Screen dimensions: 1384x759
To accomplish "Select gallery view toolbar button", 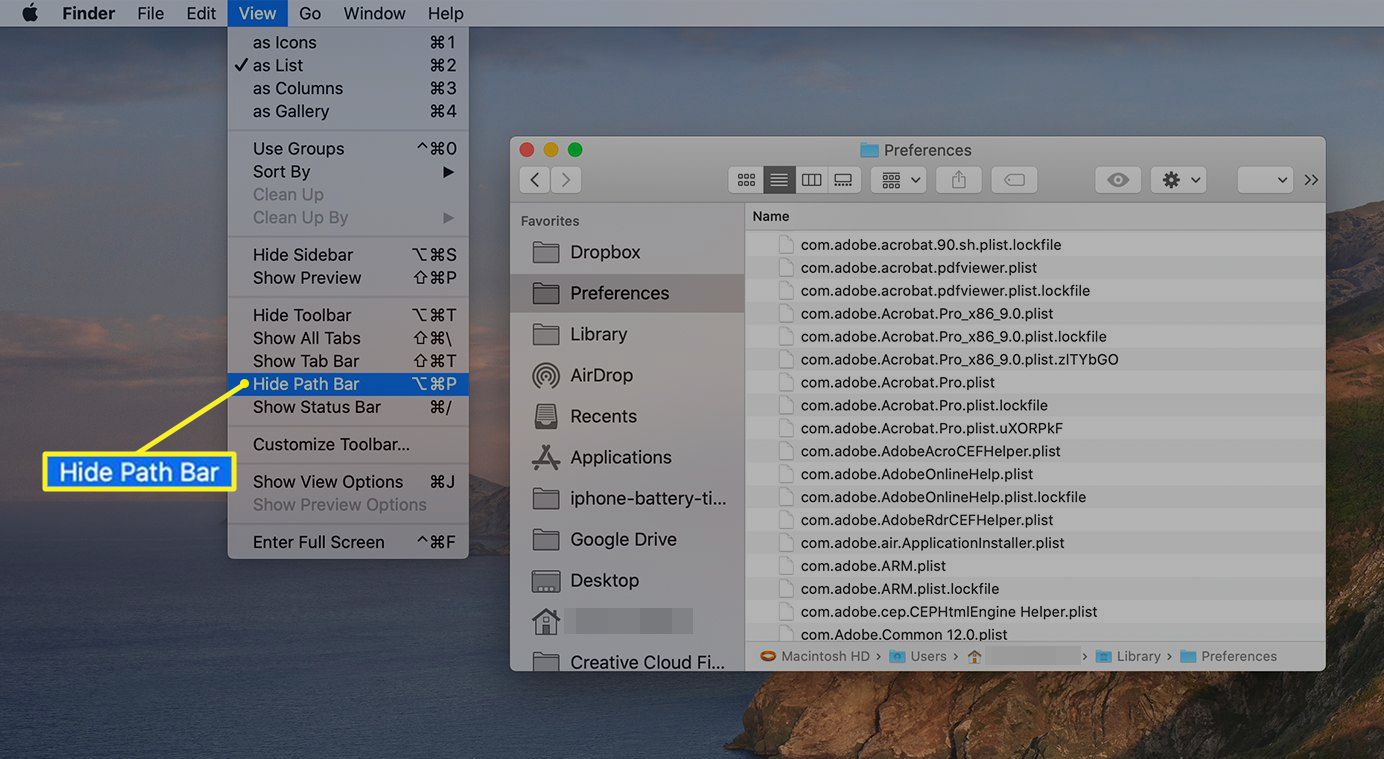I will coord(844,180).
